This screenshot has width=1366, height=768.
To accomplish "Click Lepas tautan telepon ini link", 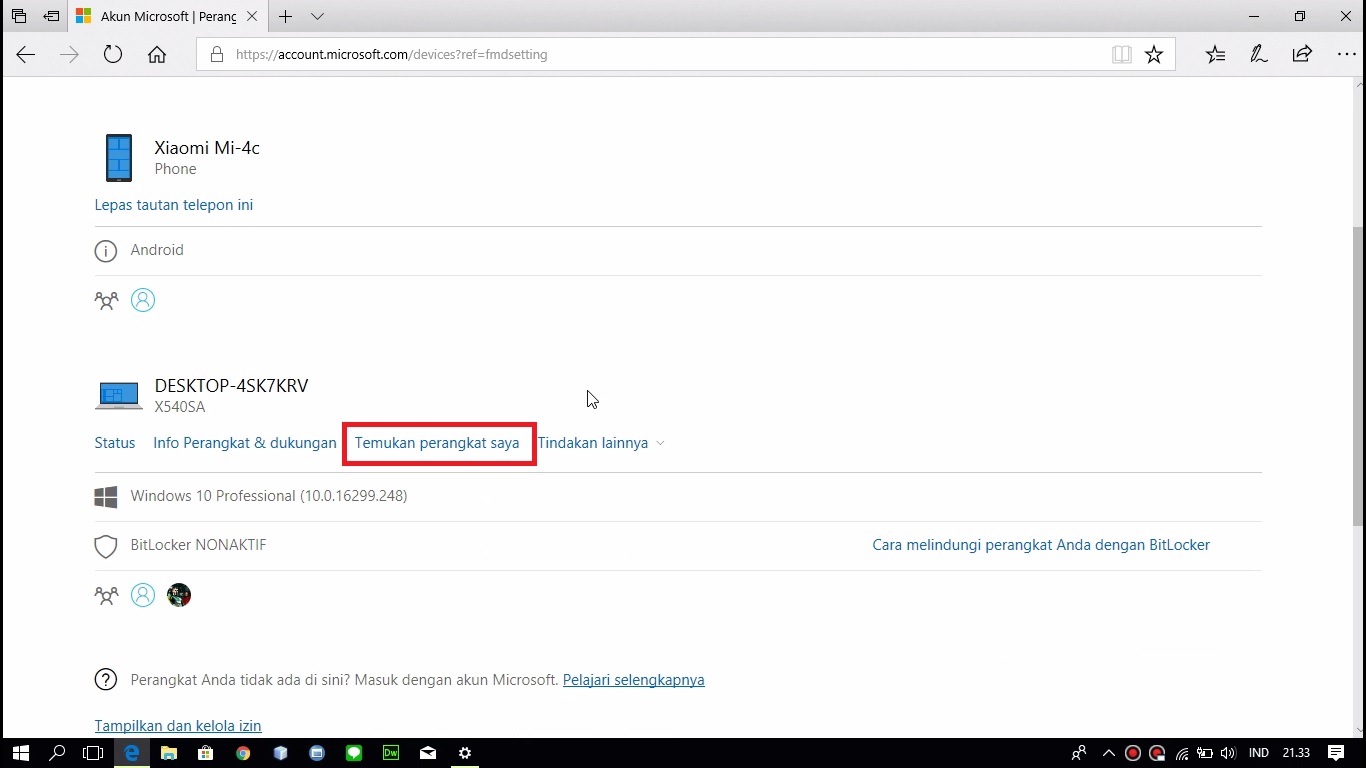I will pos(174,205).
